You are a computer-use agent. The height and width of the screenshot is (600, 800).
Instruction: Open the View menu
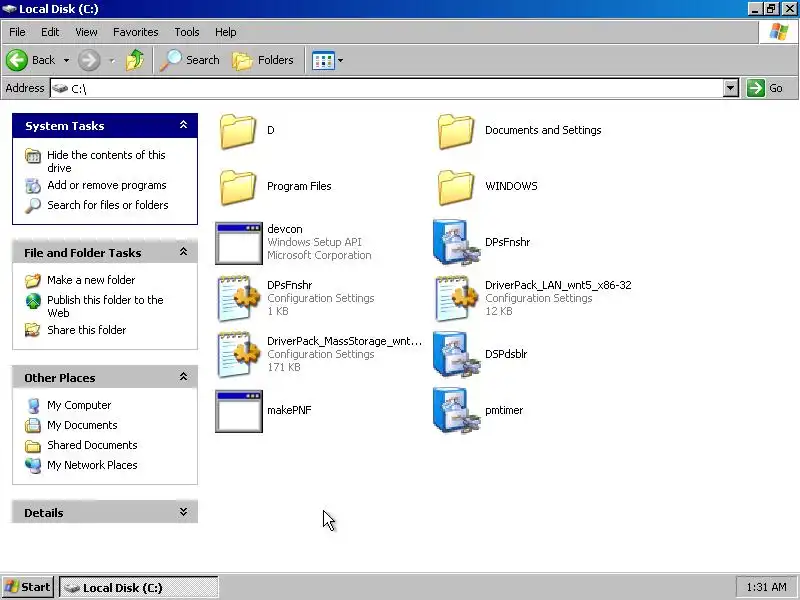coord(86,32)
